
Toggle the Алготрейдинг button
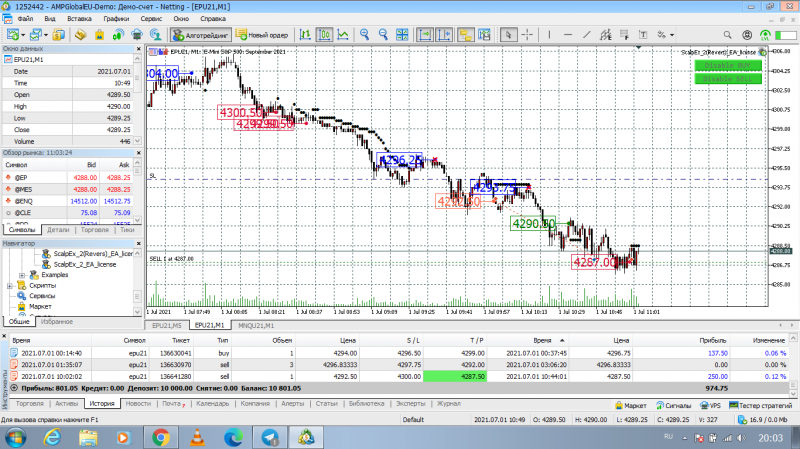coord(201,35)
